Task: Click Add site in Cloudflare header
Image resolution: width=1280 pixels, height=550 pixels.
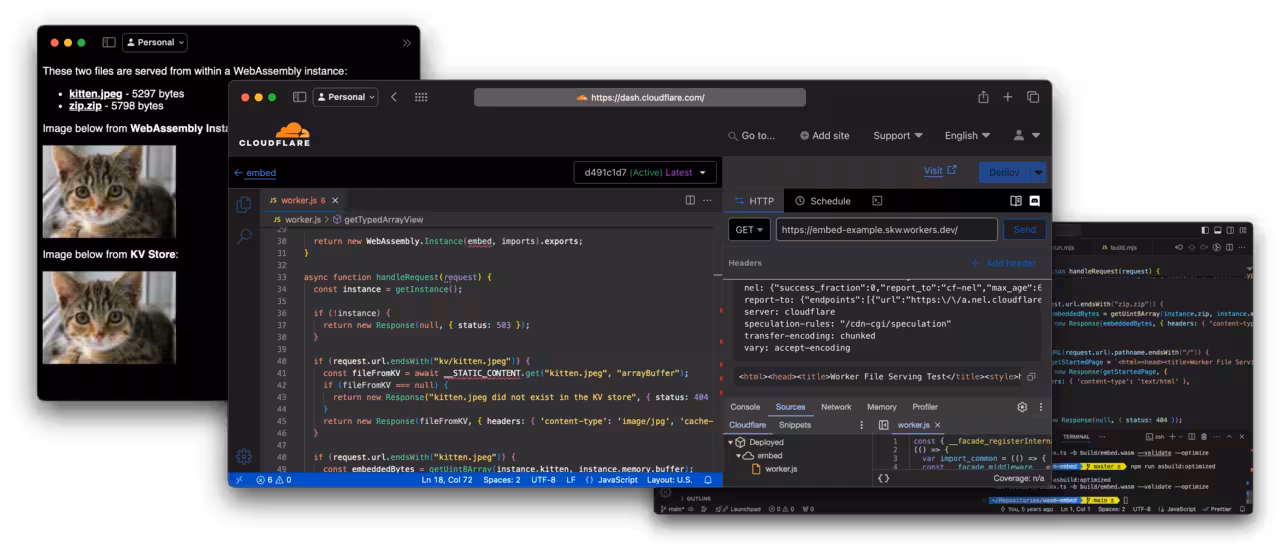Action: 825,135
